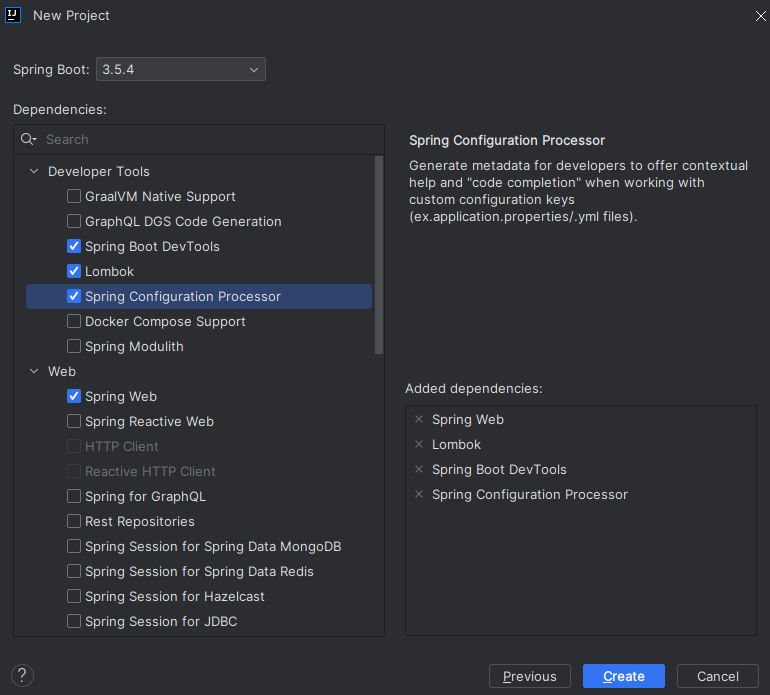The image size is (770, 695).
Task: Uncheck the Lombok dependency
Action: point(74,271)
